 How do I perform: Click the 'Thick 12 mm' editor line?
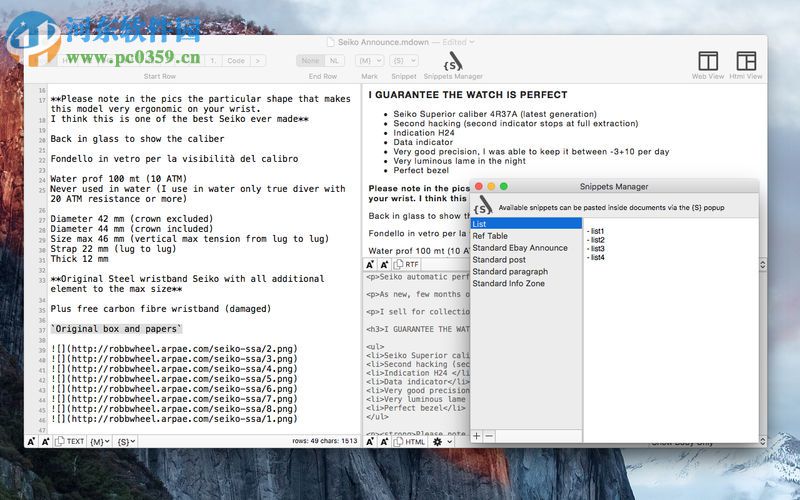point(79,259)
